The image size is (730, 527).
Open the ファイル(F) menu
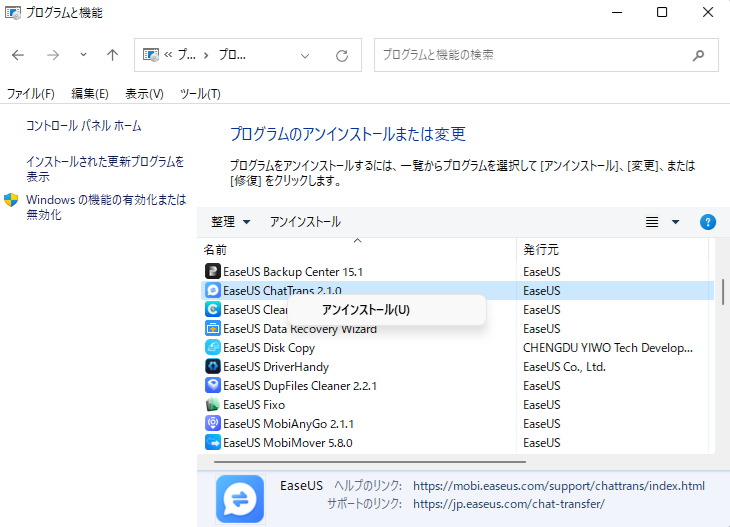[31, 94]
